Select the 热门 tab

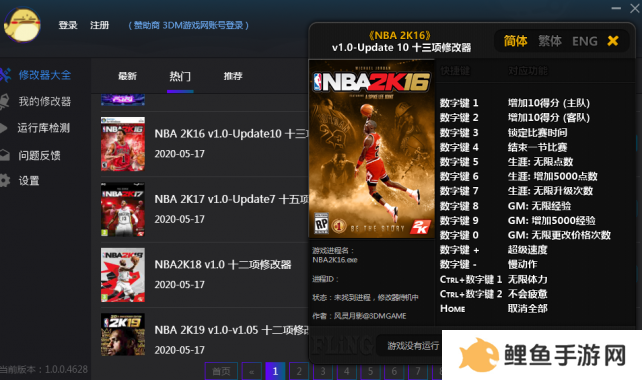(x=180, y=76)
